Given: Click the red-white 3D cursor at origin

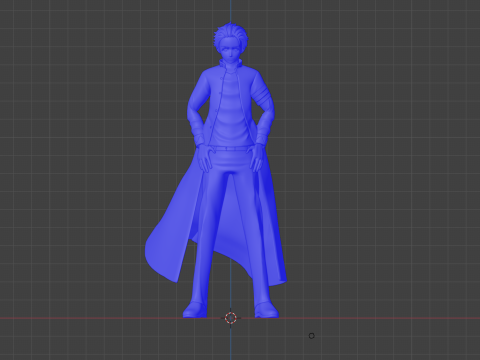Looking at the screenshot, I should point(231,318).
